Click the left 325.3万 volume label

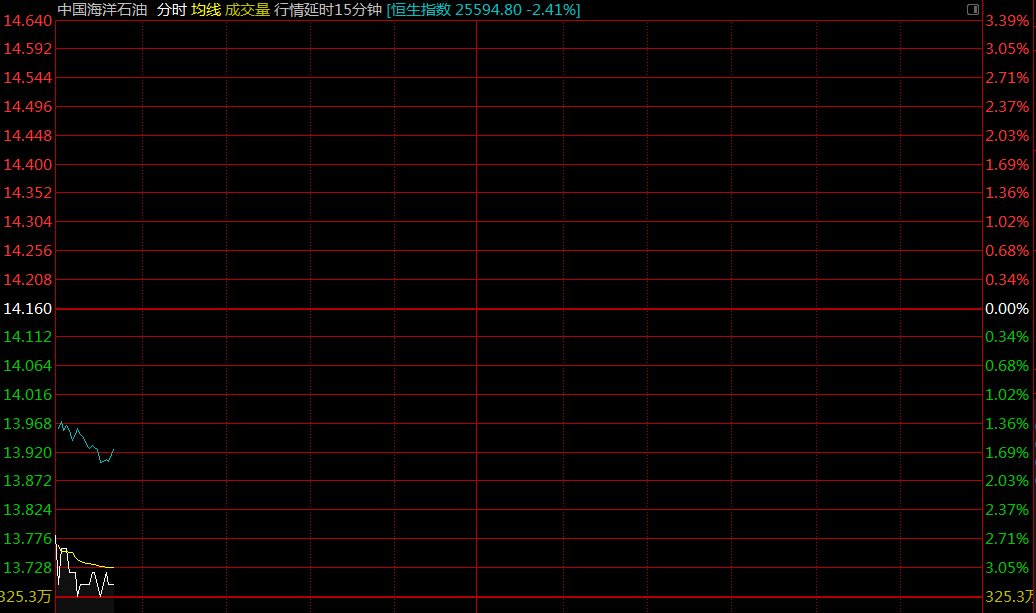tap(26, 597)
